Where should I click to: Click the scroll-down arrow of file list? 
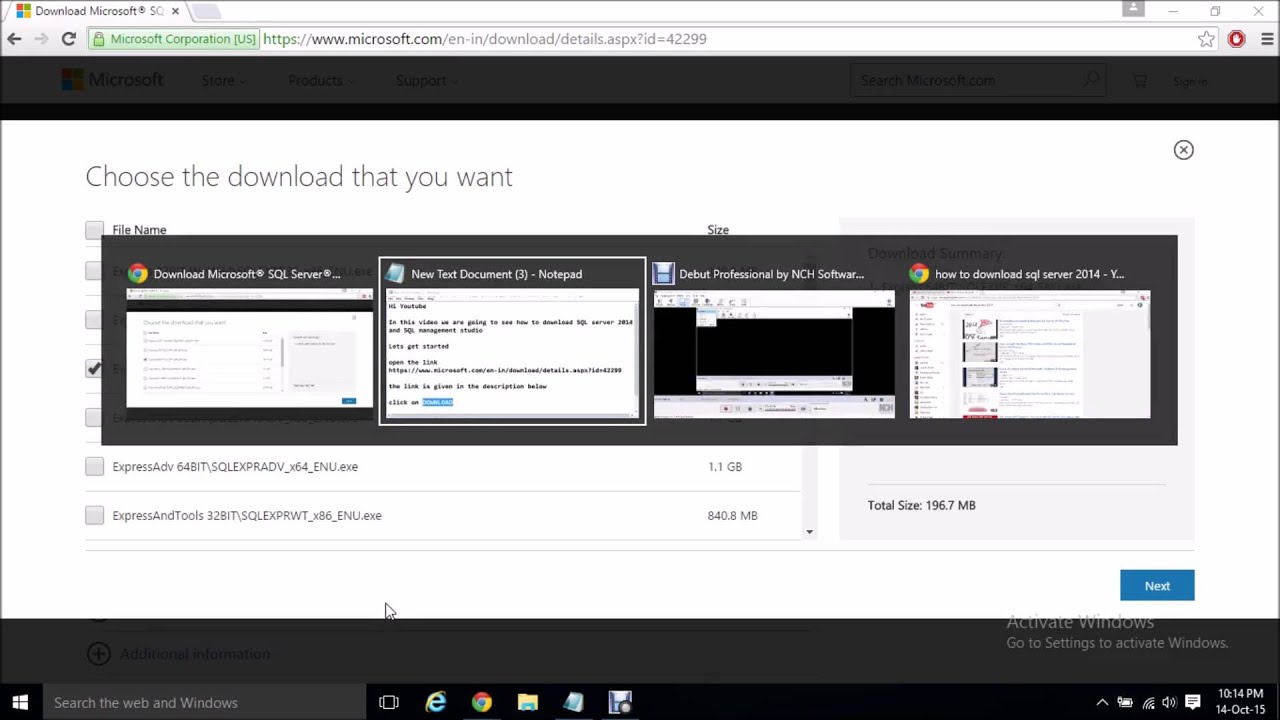click(809, 532)
